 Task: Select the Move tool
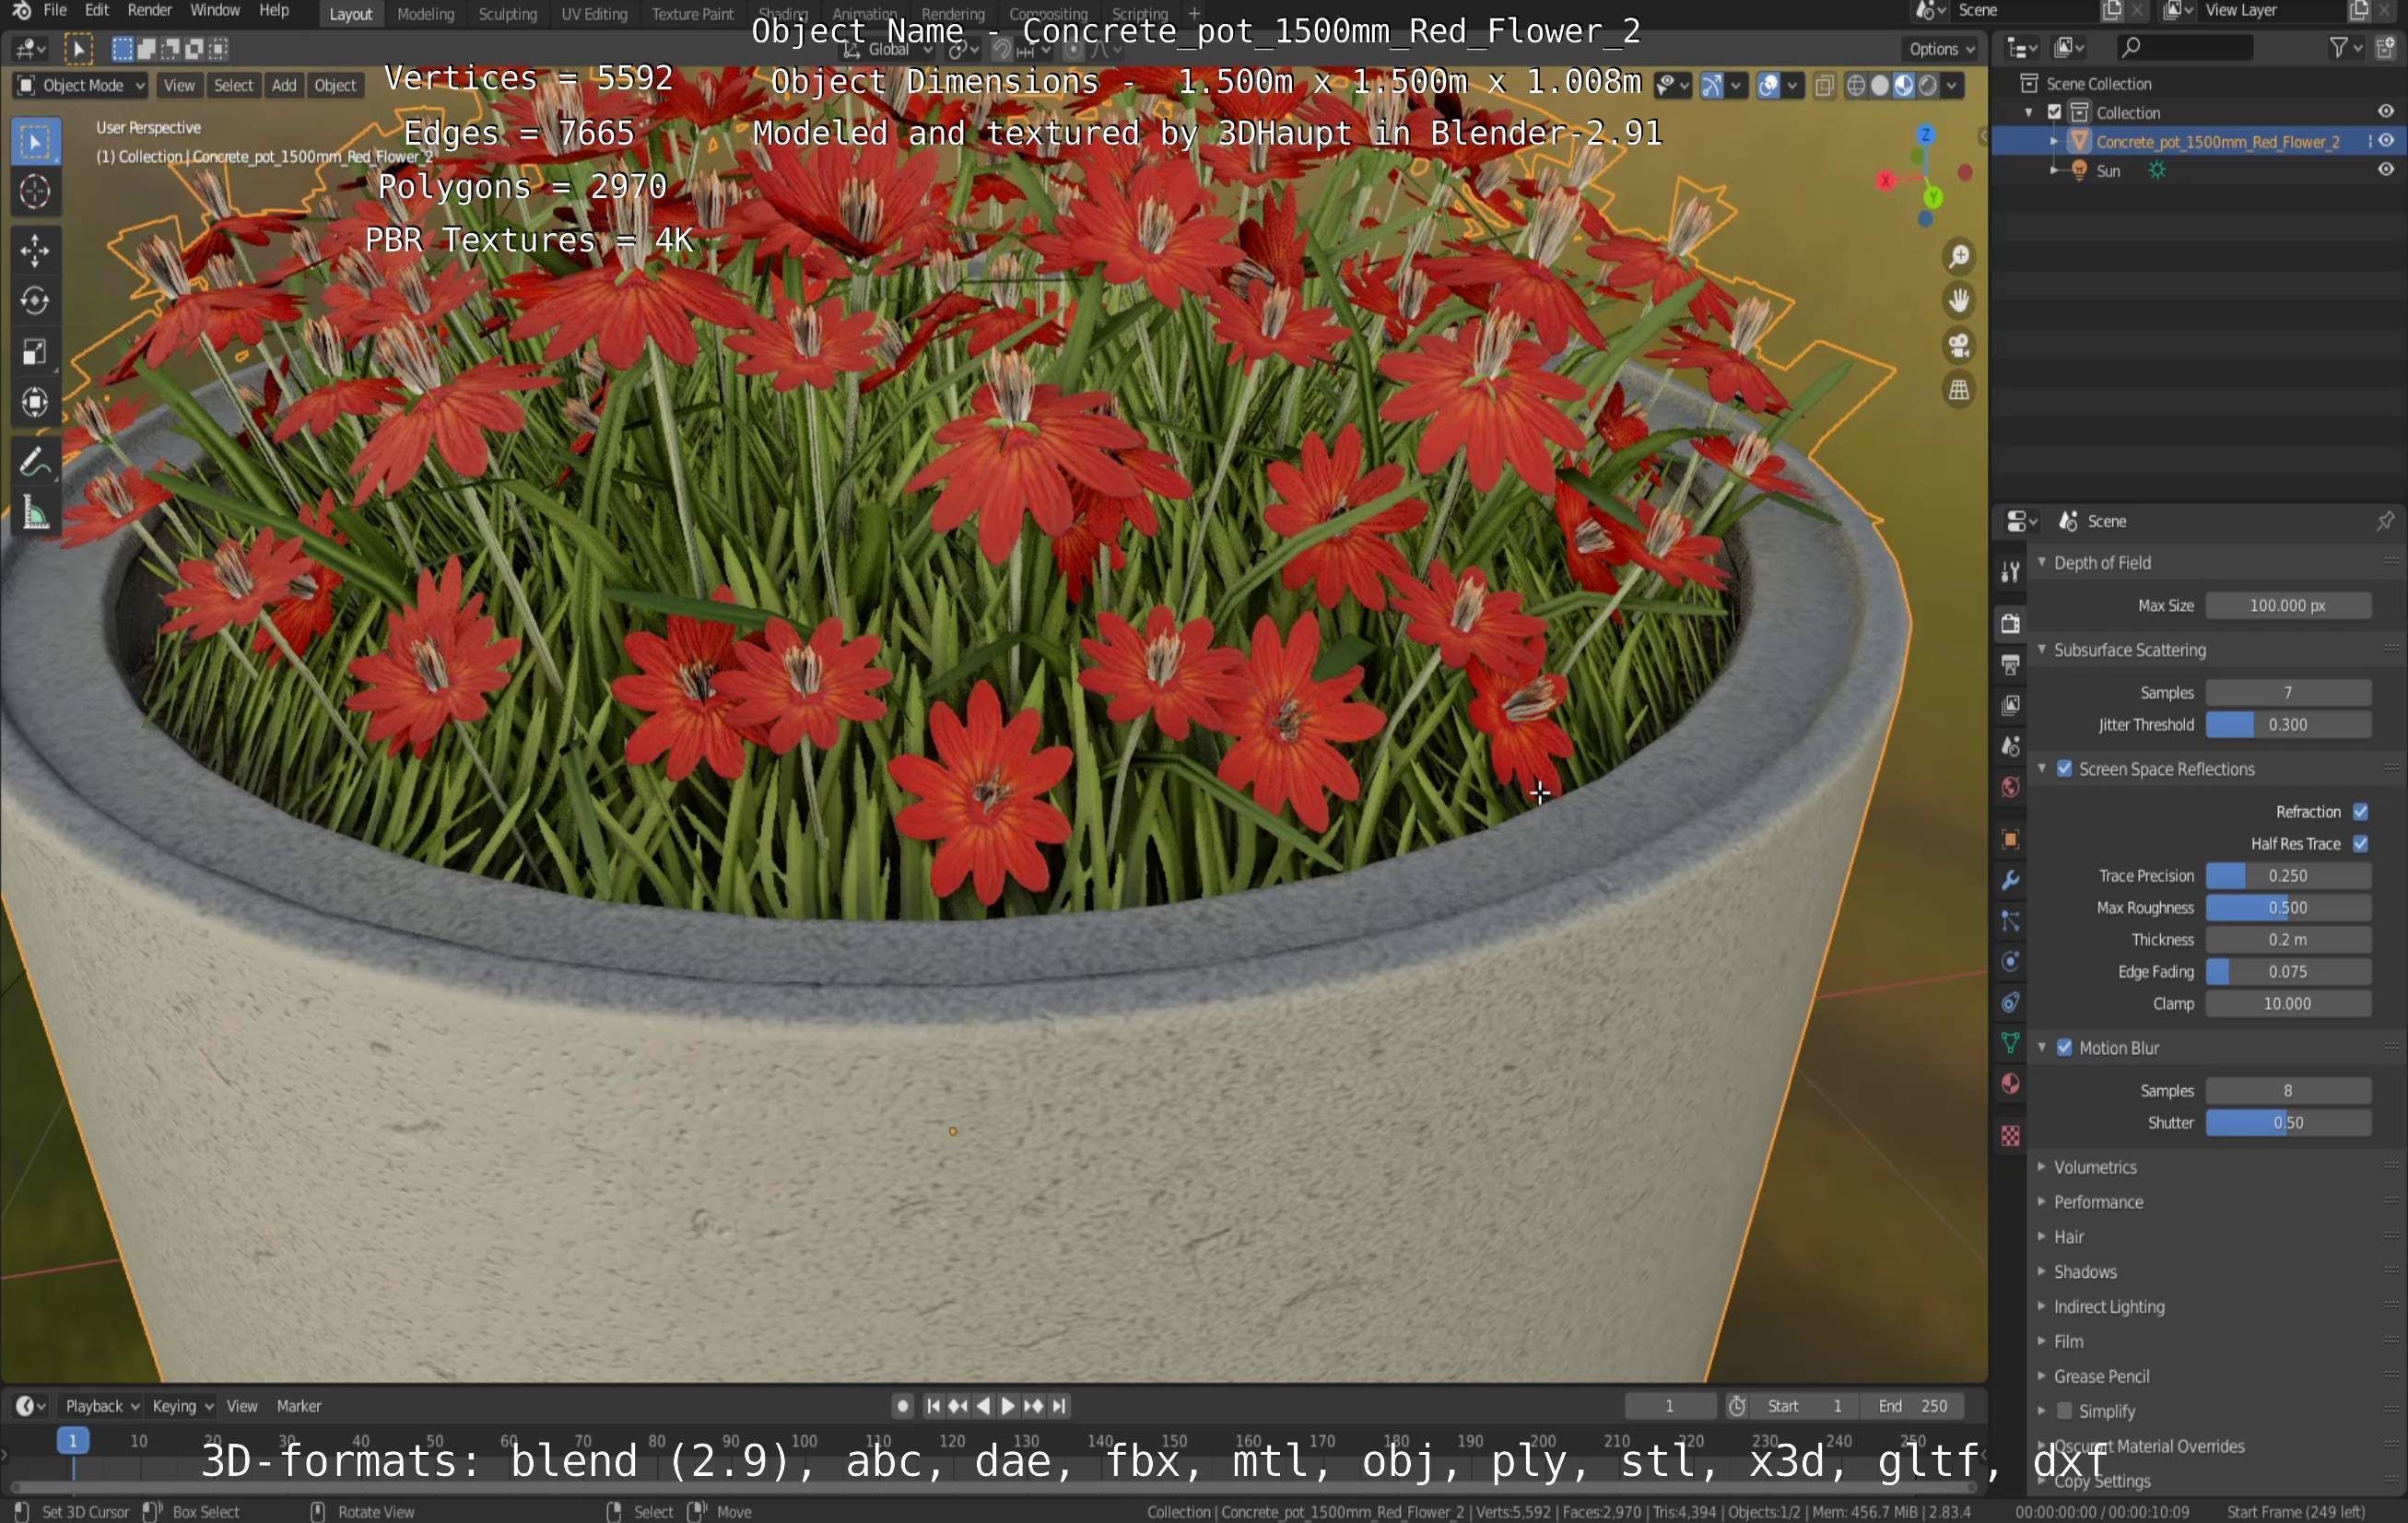(35, 251)
